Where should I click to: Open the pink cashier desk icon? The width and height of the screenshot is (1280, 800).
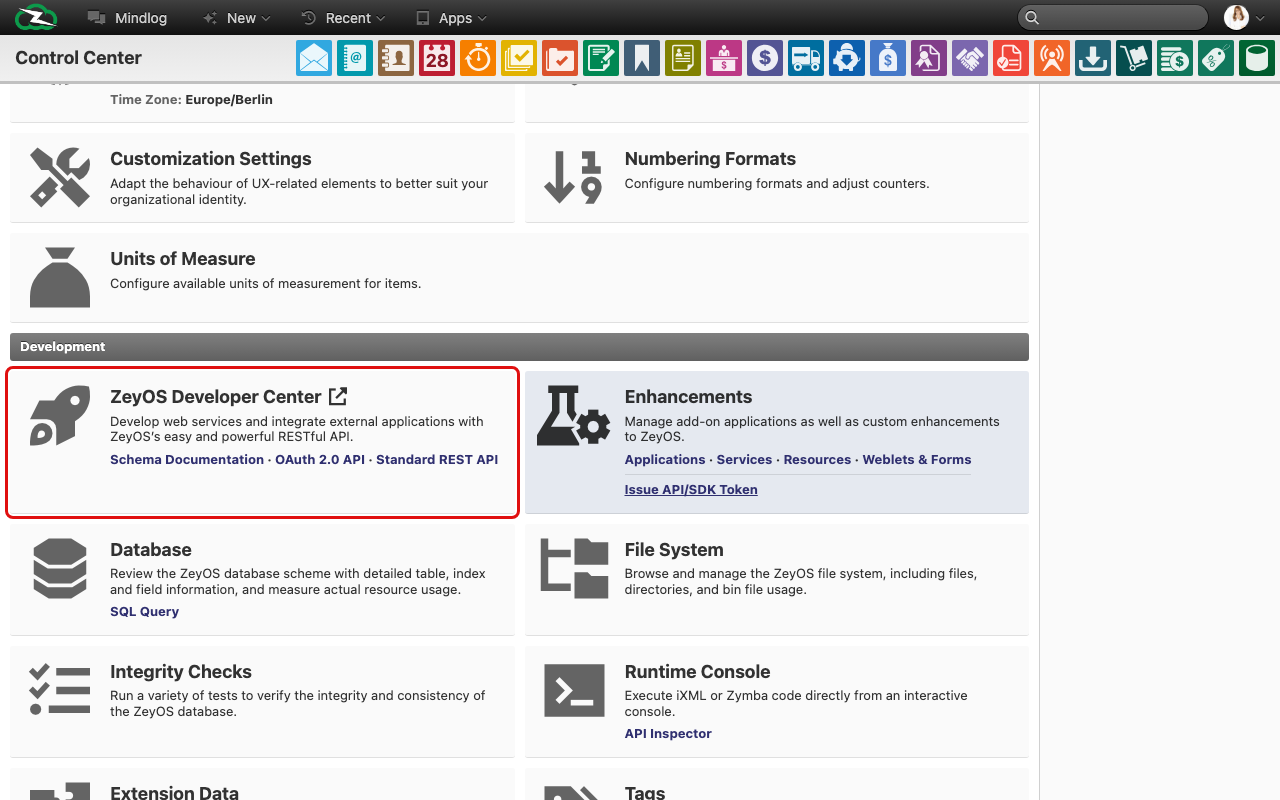724,58
